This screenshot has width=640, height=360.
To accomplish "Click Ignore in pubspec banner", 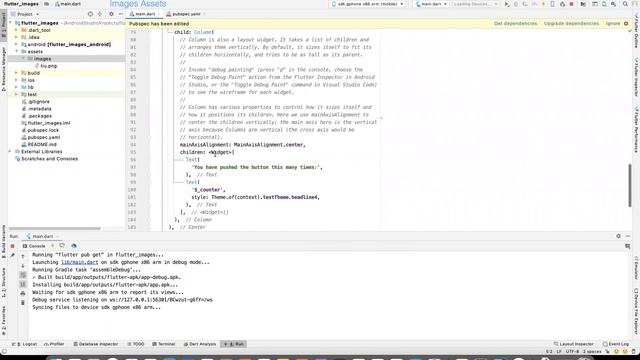I will [x=613, y=24].
